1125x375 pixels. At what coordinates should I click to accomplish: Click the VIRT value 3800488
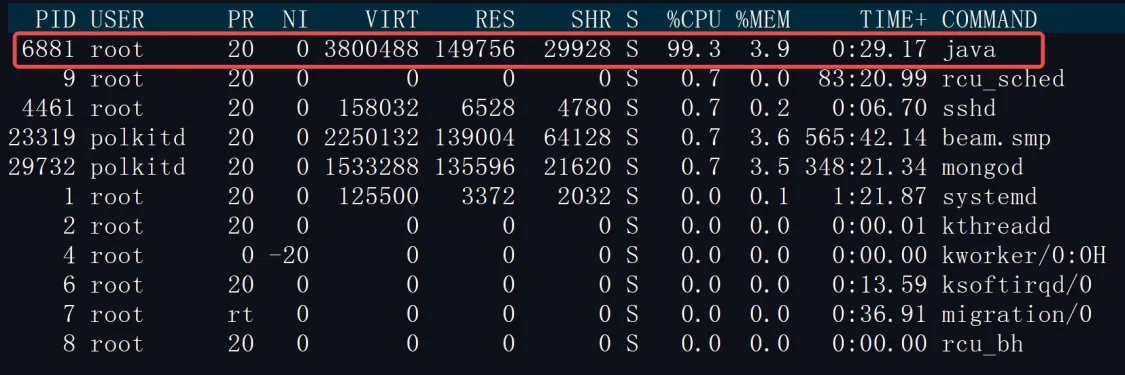click(x=372, y=49)
